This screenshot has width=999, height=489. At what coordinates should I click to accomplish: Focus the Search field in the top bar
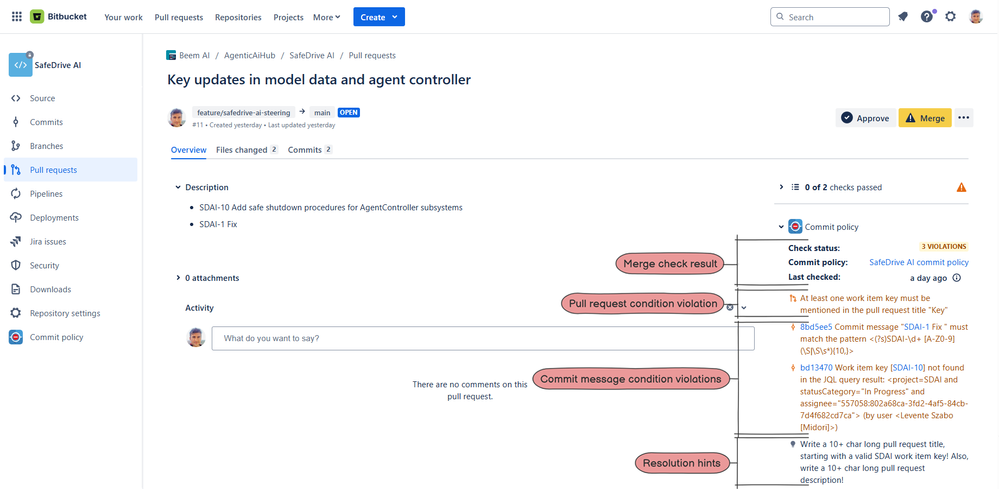click(x=830, y=17)
